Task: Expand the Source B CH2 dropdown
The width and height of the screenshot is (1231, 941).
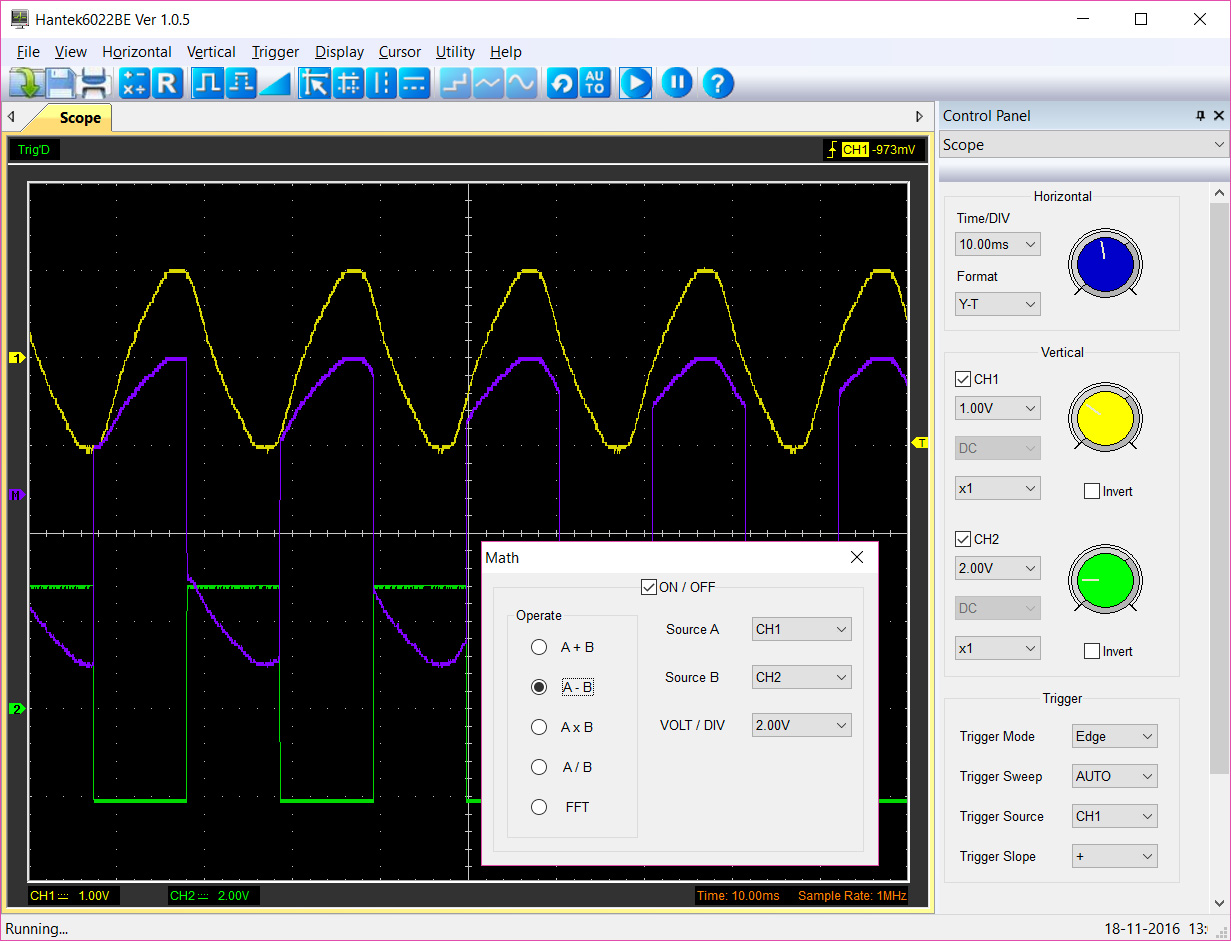Action: 801,677
